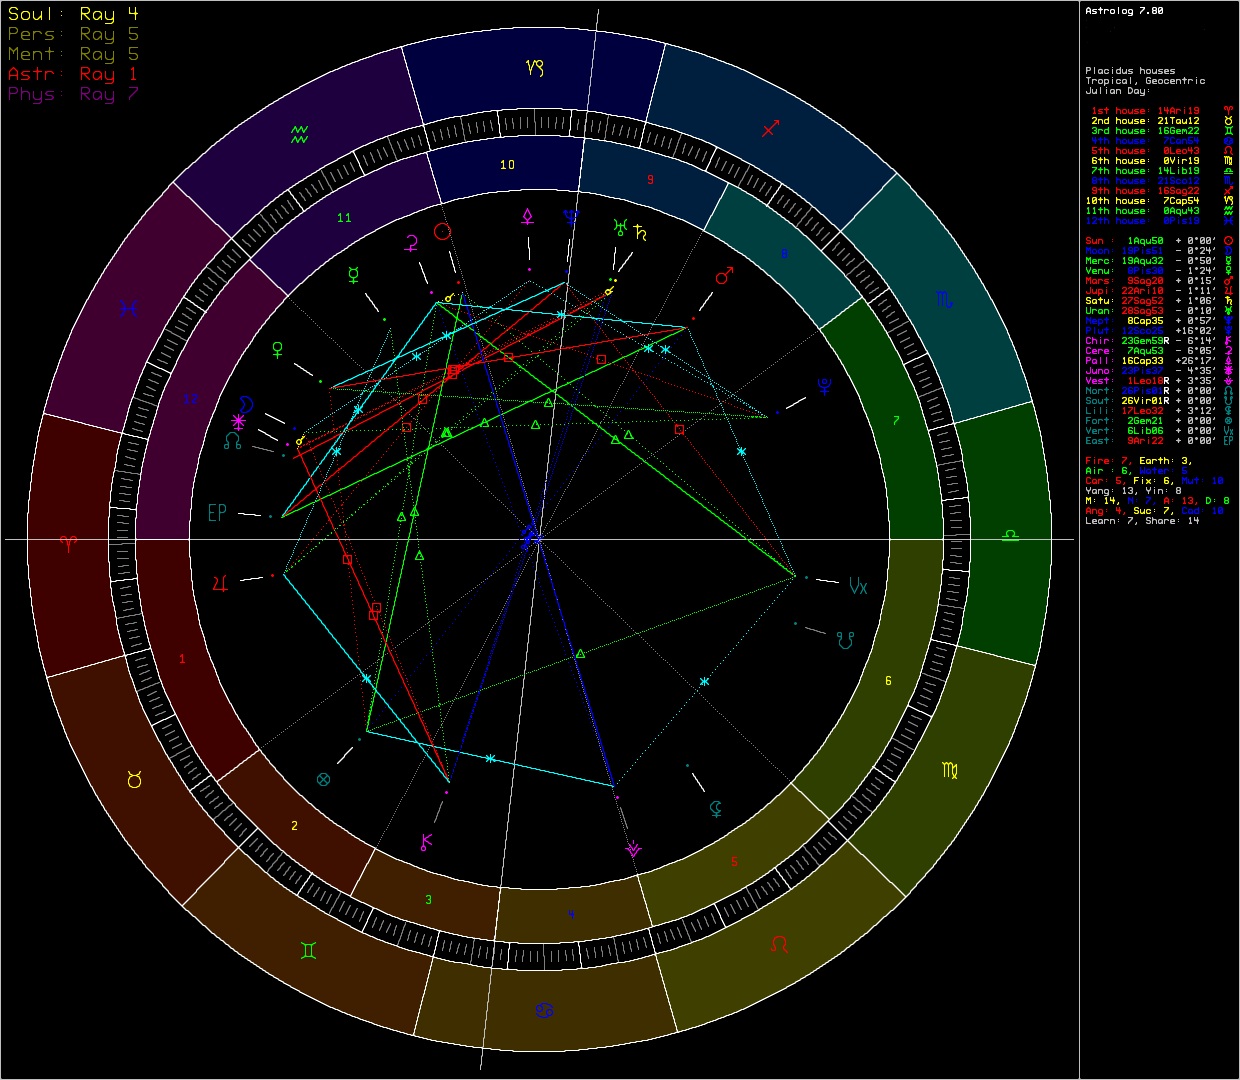Select the EP east point label in wheel
Image resolution: width=1240 pixels, height=1080 pixels.
[217, 513]
